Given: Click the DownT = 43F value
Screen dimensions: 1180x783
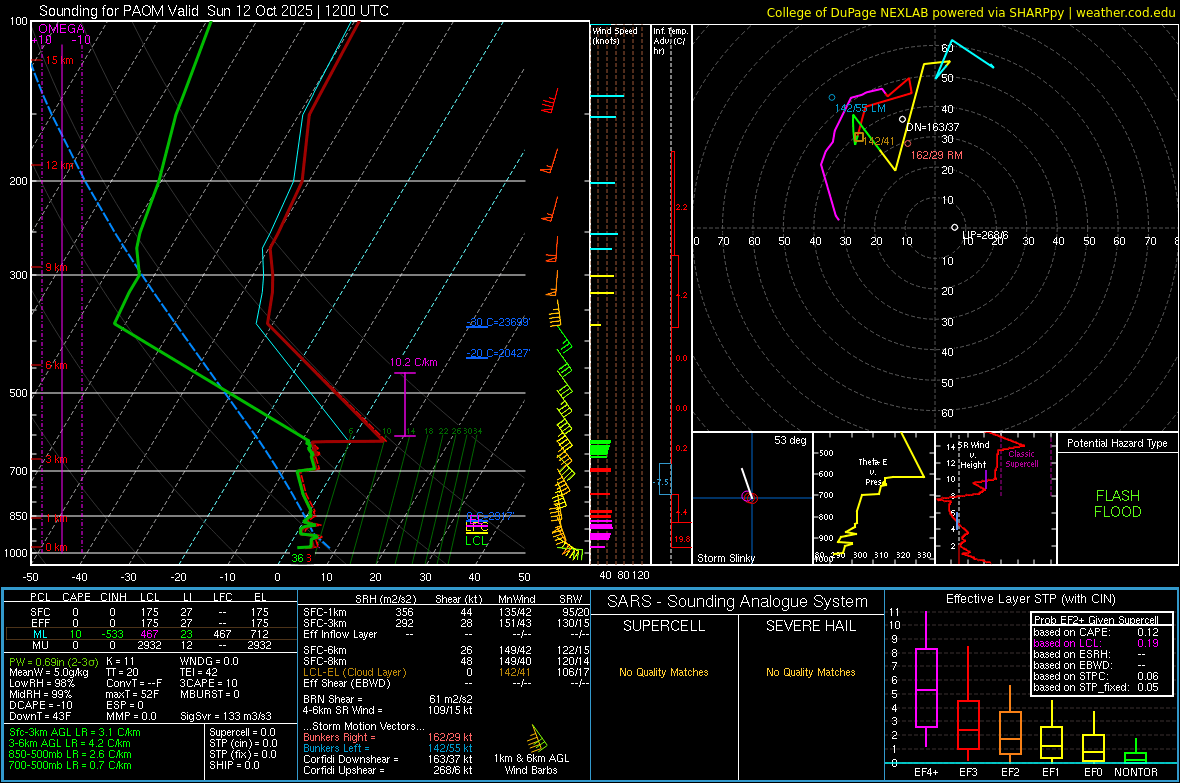Looking at the screenshot, I should click(x=39, y=717).
